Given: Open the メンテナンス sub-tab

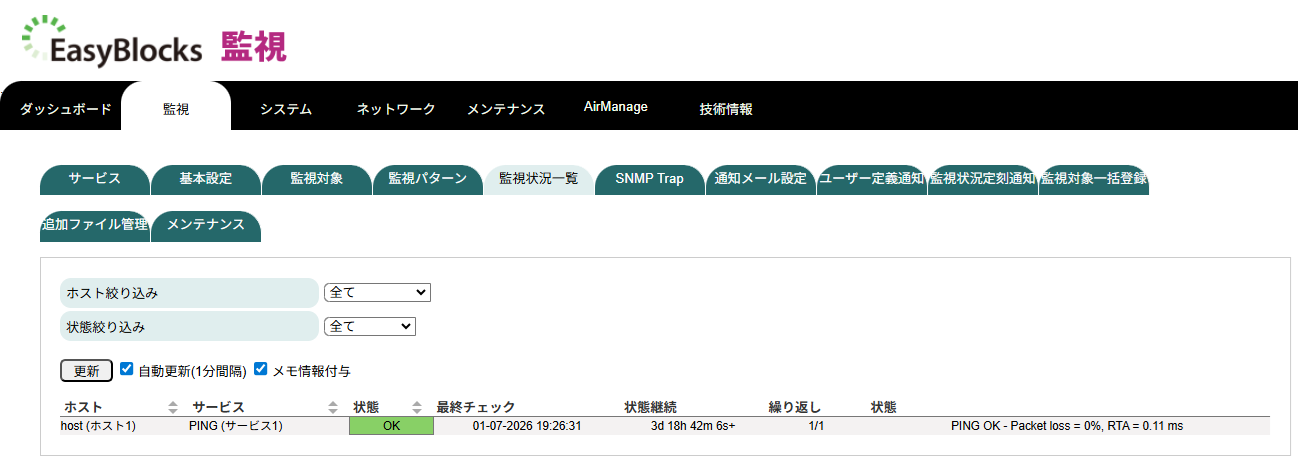Looking at the screenshot, I should (x=206, y=225).
